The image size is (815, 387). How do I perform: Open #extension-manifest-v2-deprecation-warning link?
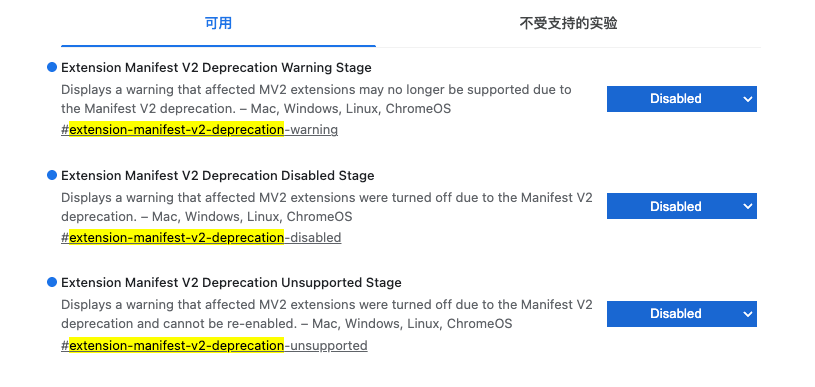pyautogui.click(x=200, y=129)
